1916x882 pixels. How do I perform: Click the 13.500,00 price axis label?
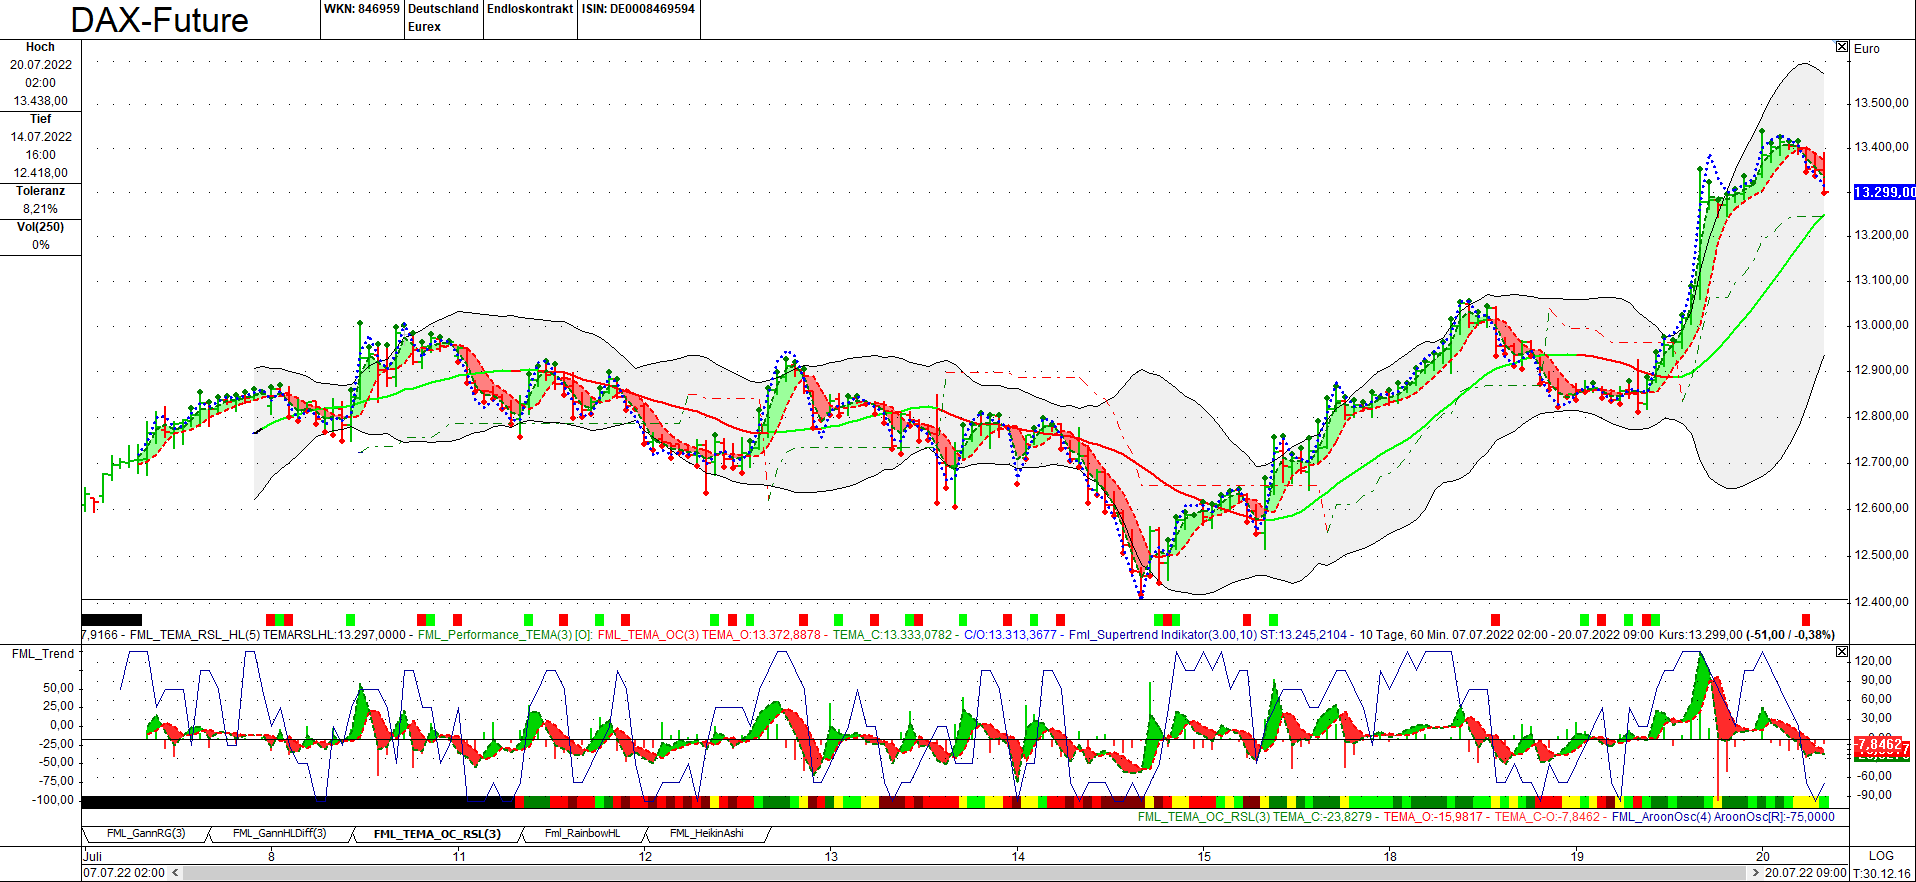[x=1881, y=103]
